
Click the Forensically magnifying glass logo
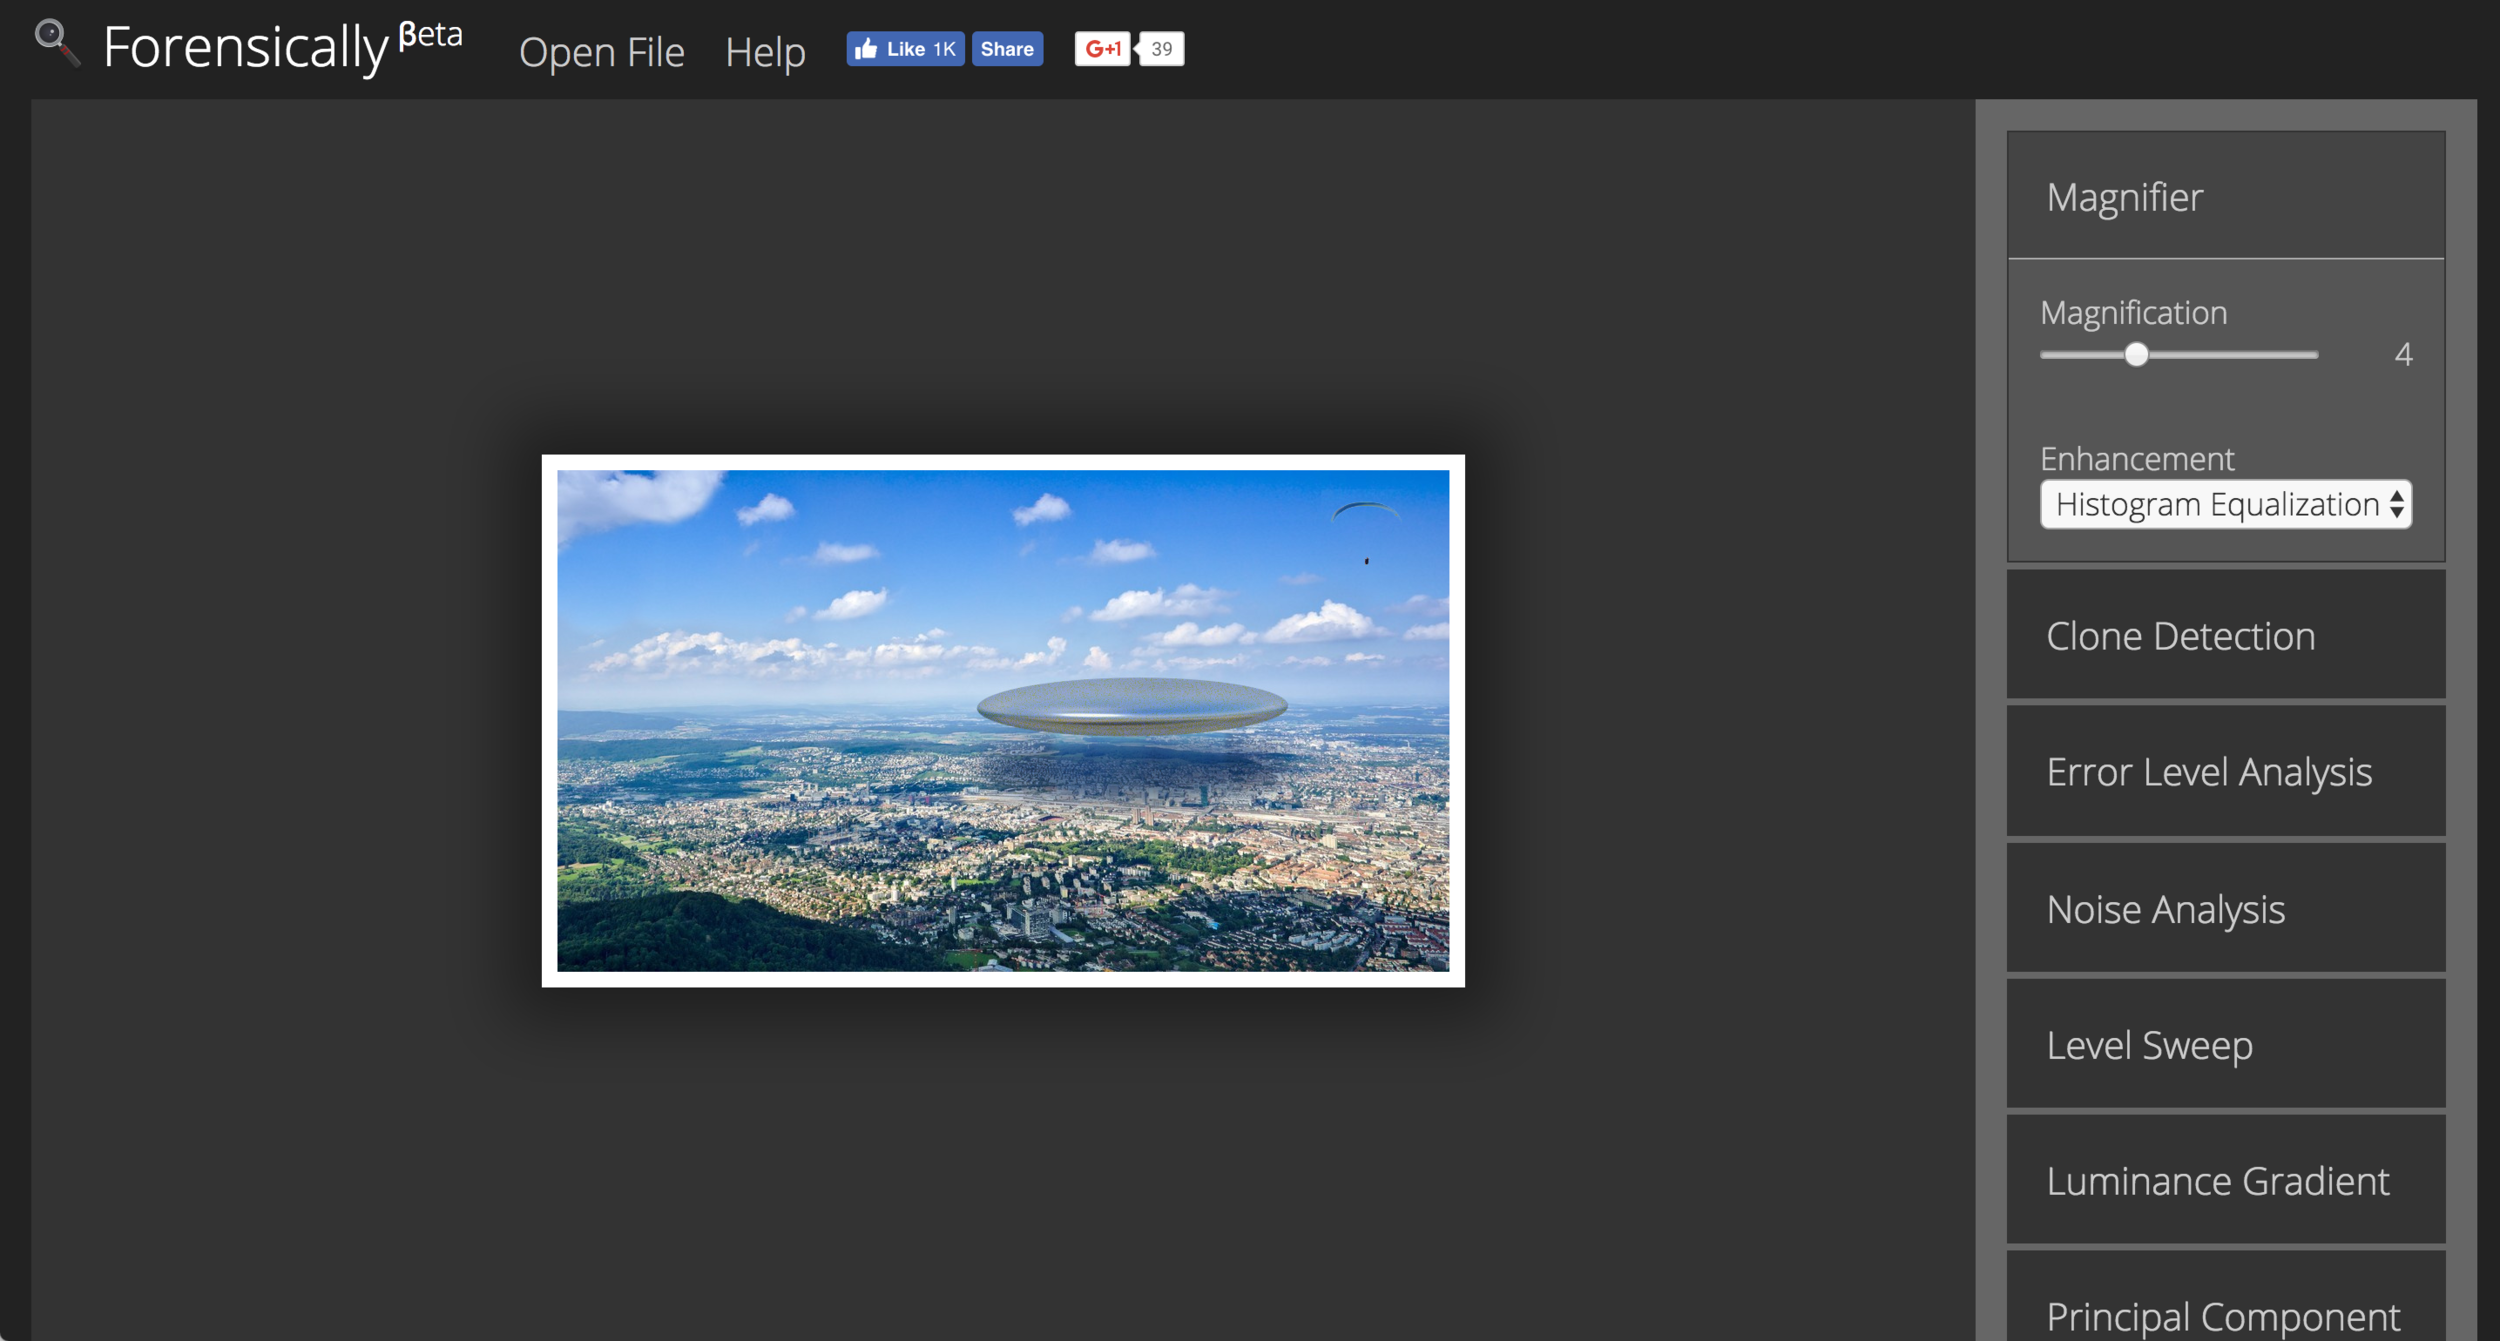56,43
